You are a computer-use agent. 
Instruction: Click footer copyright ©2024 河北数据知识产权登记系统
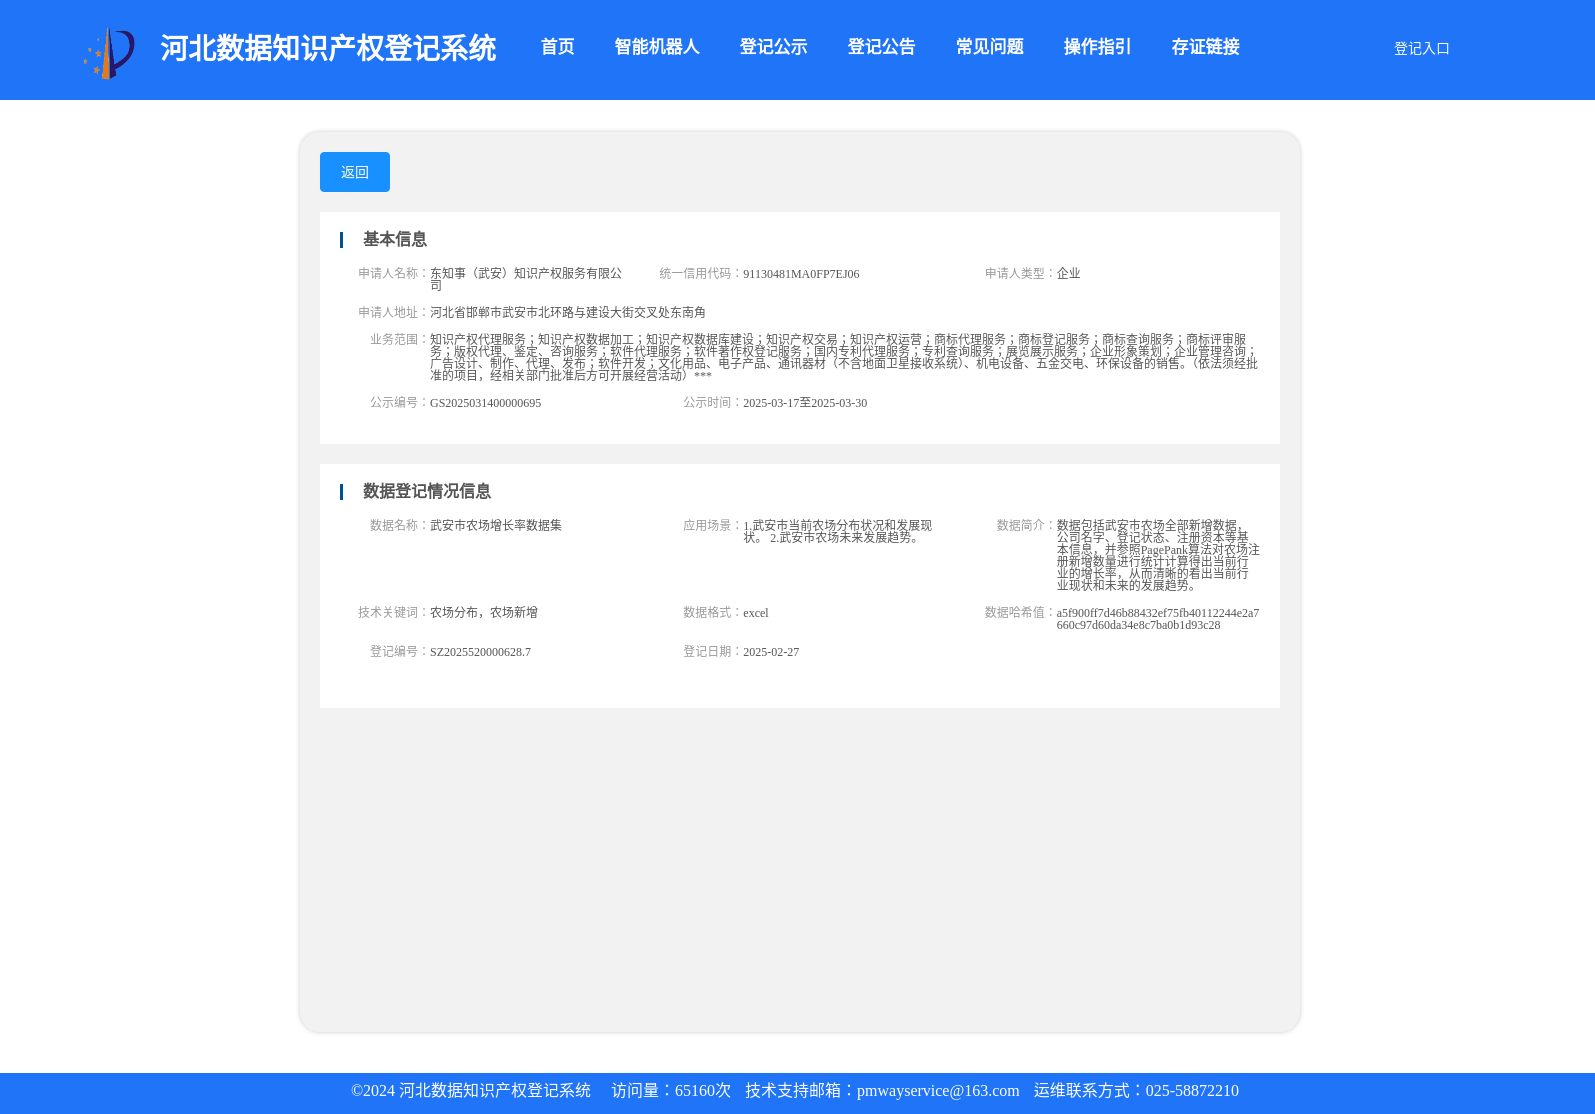pos(471,1091)
